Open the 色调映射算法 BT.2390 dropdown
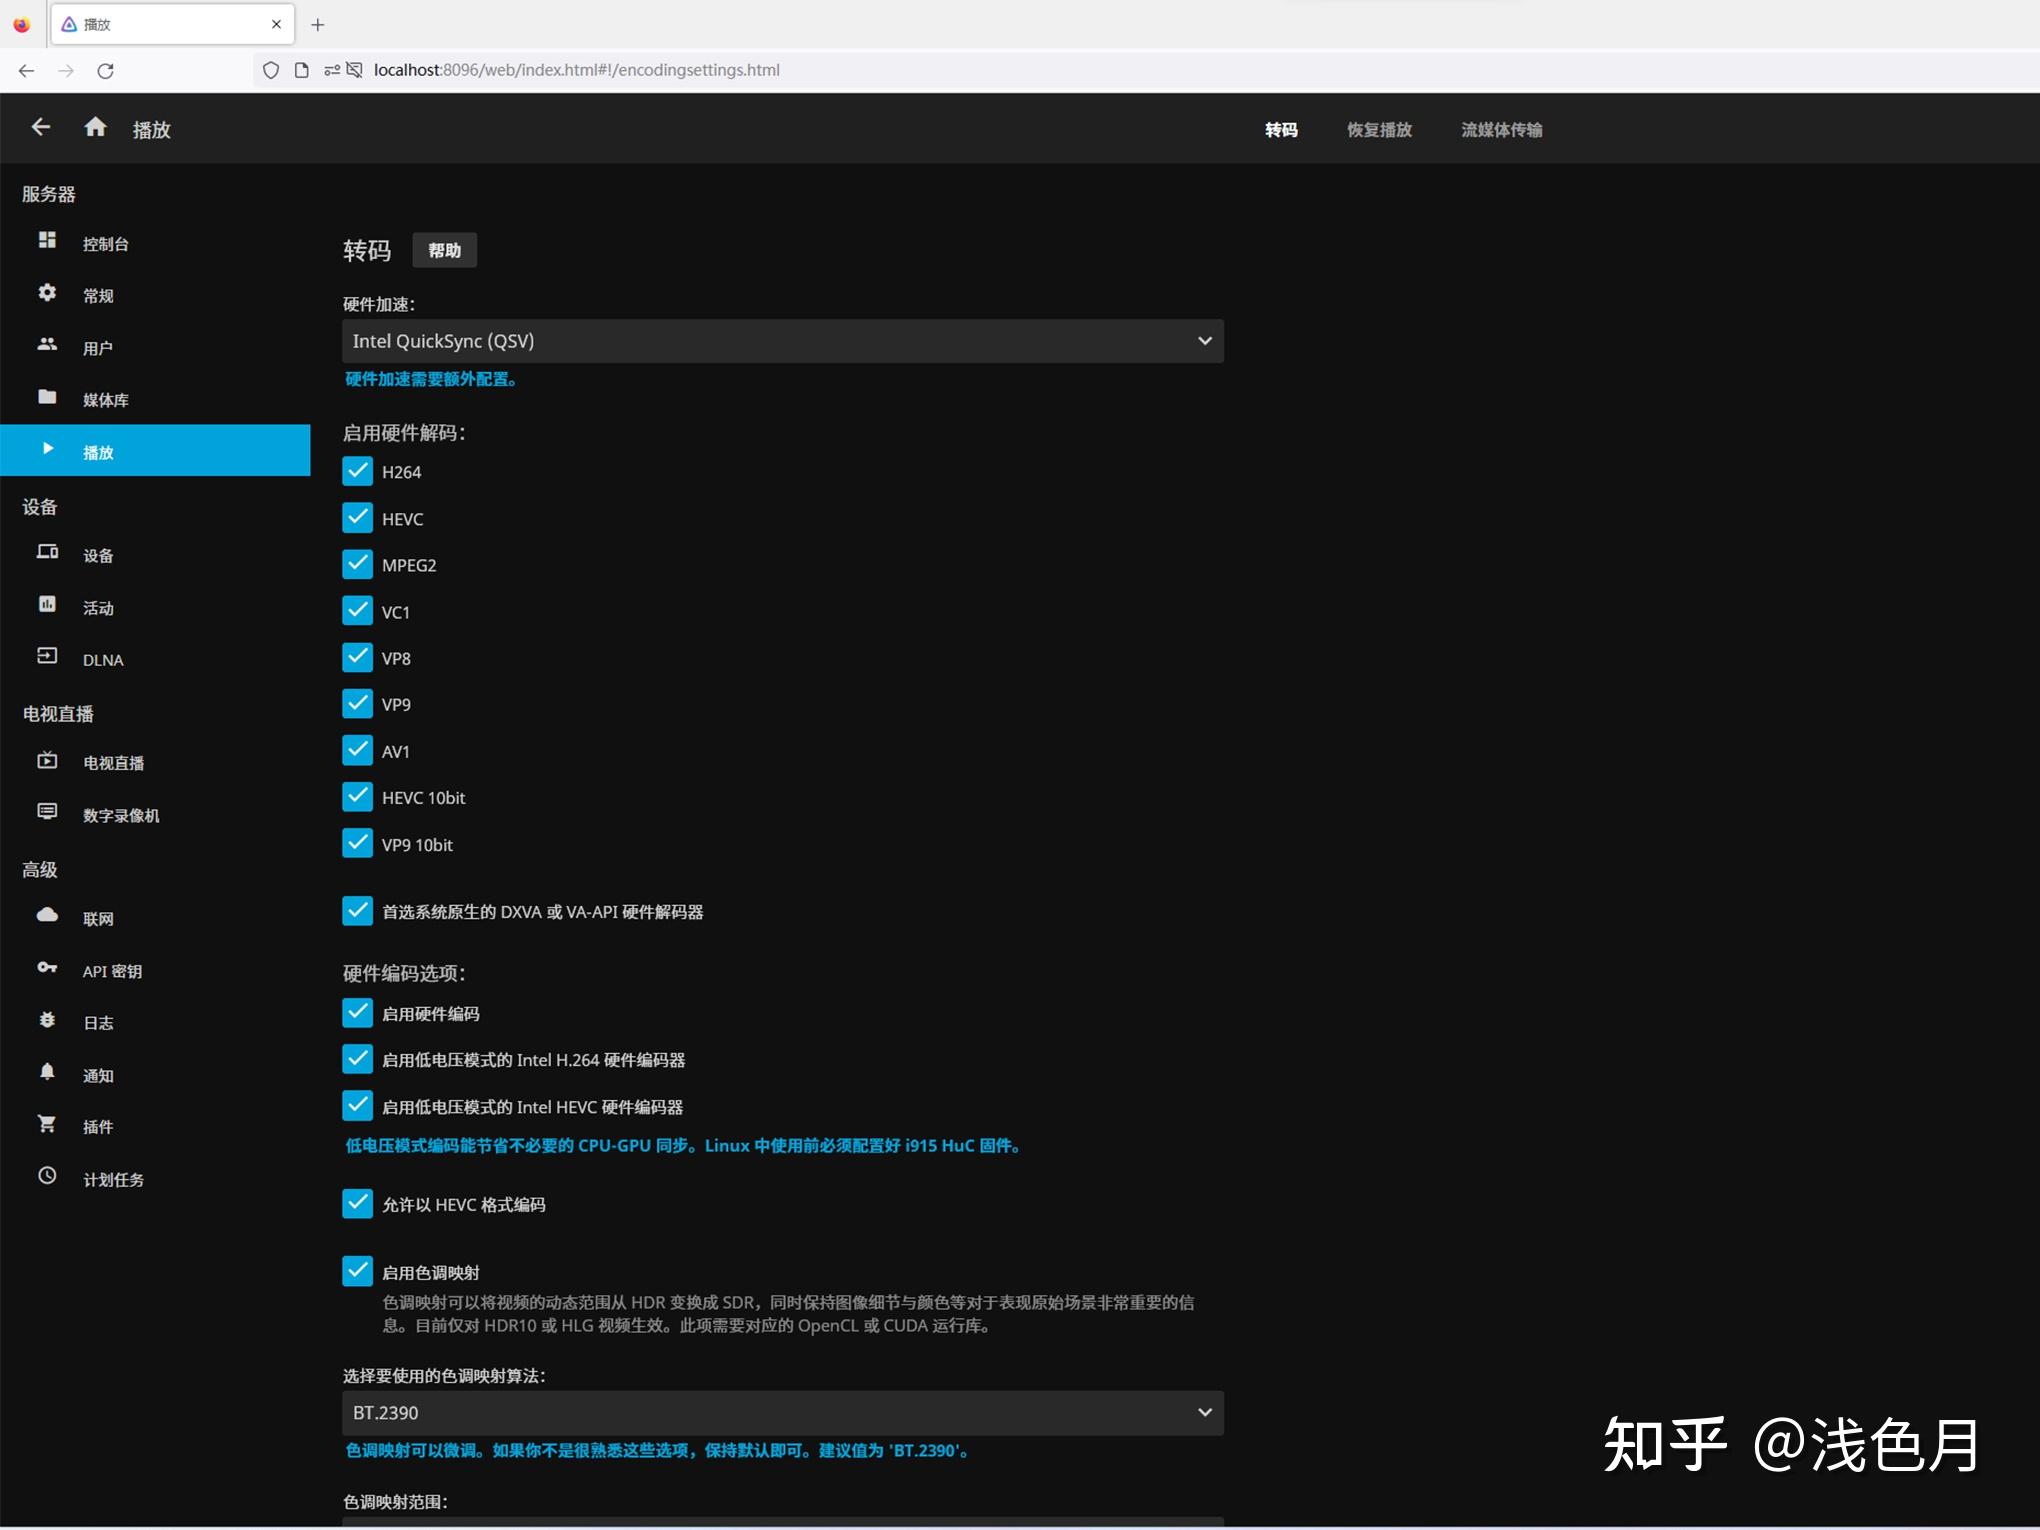 [x=782, y=1413]
